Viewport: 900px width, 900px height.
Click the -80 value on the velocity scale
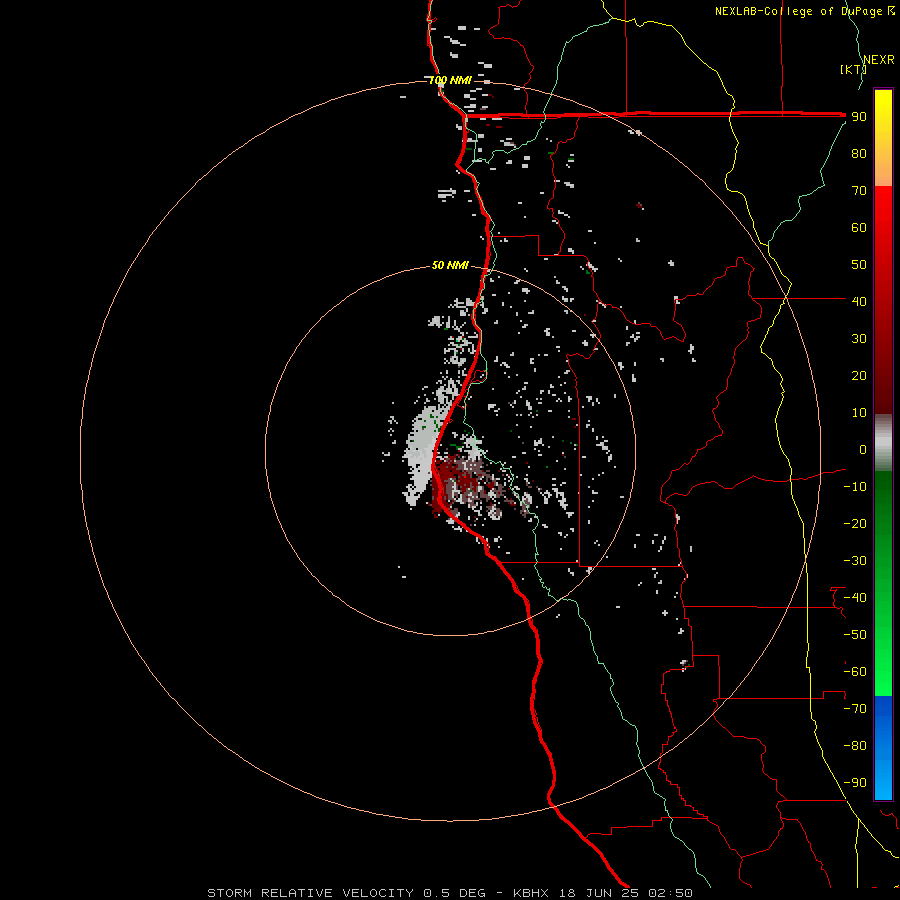[x=855, y=746]
